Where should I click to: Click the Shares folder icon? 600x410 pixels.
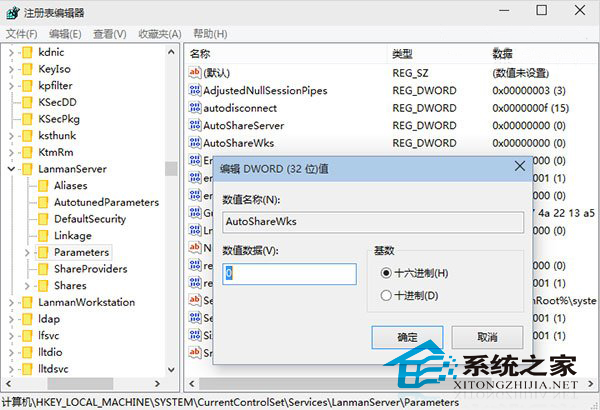coord(43,286)
